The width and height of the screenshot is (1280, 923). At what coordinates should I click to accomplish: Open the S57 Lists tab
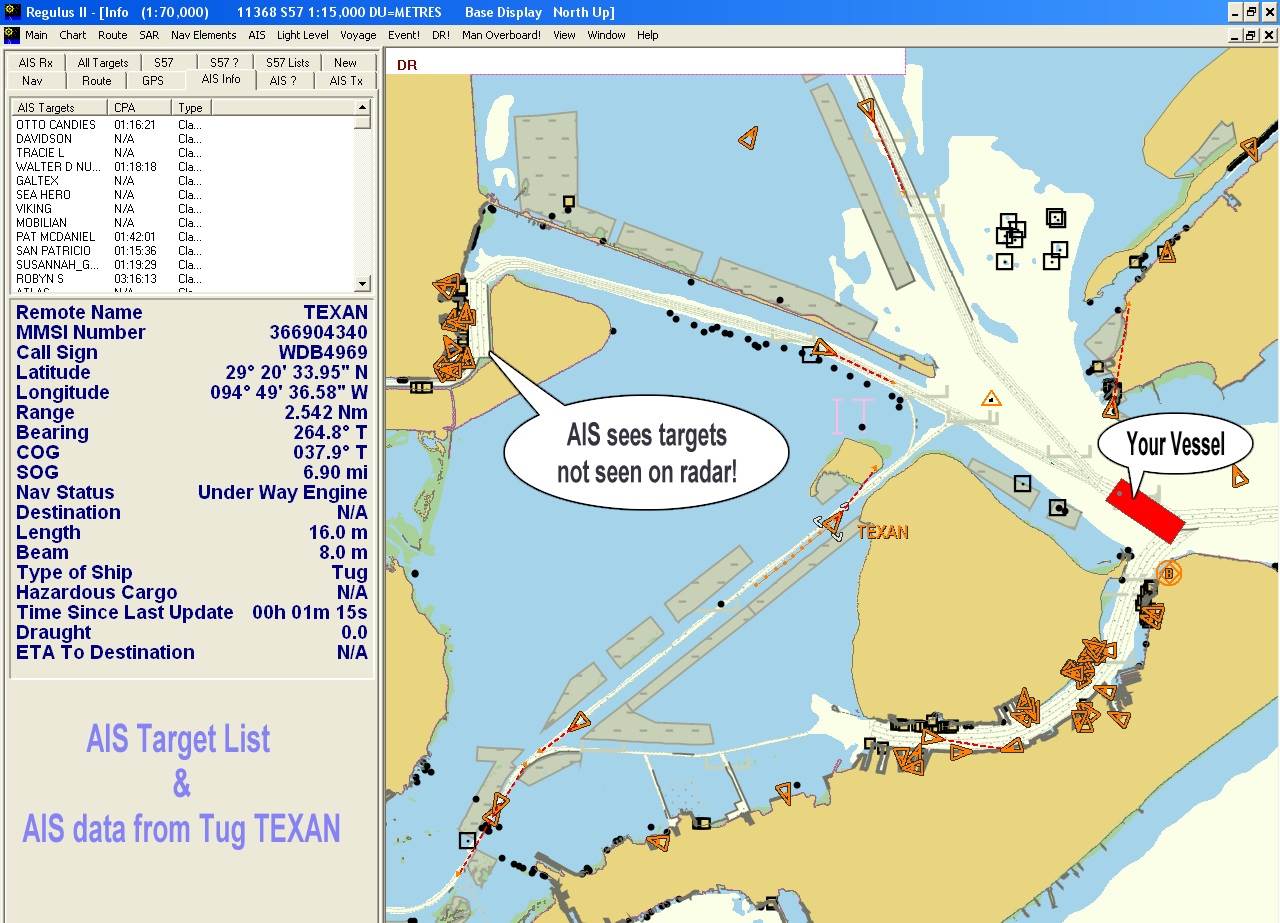[286, 61]
